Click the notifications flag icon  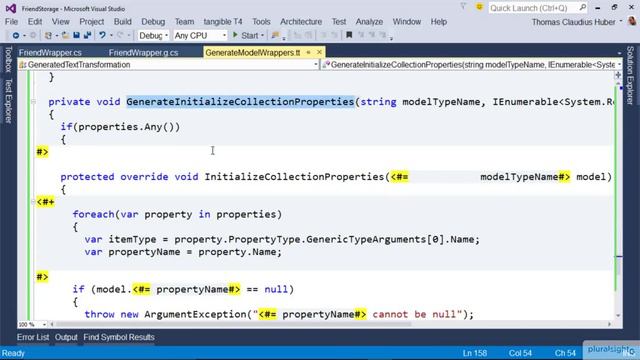point(463,7)
